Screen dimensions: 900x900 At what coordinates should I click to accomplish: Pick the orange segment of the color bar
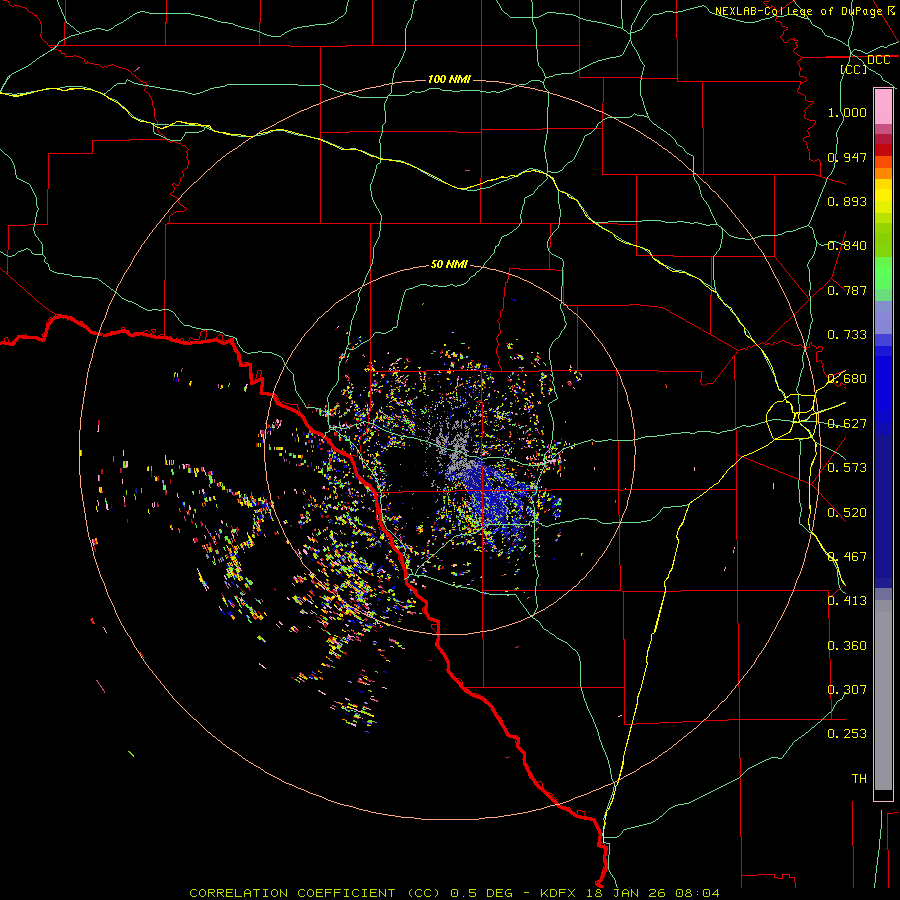tap(883, 173)
